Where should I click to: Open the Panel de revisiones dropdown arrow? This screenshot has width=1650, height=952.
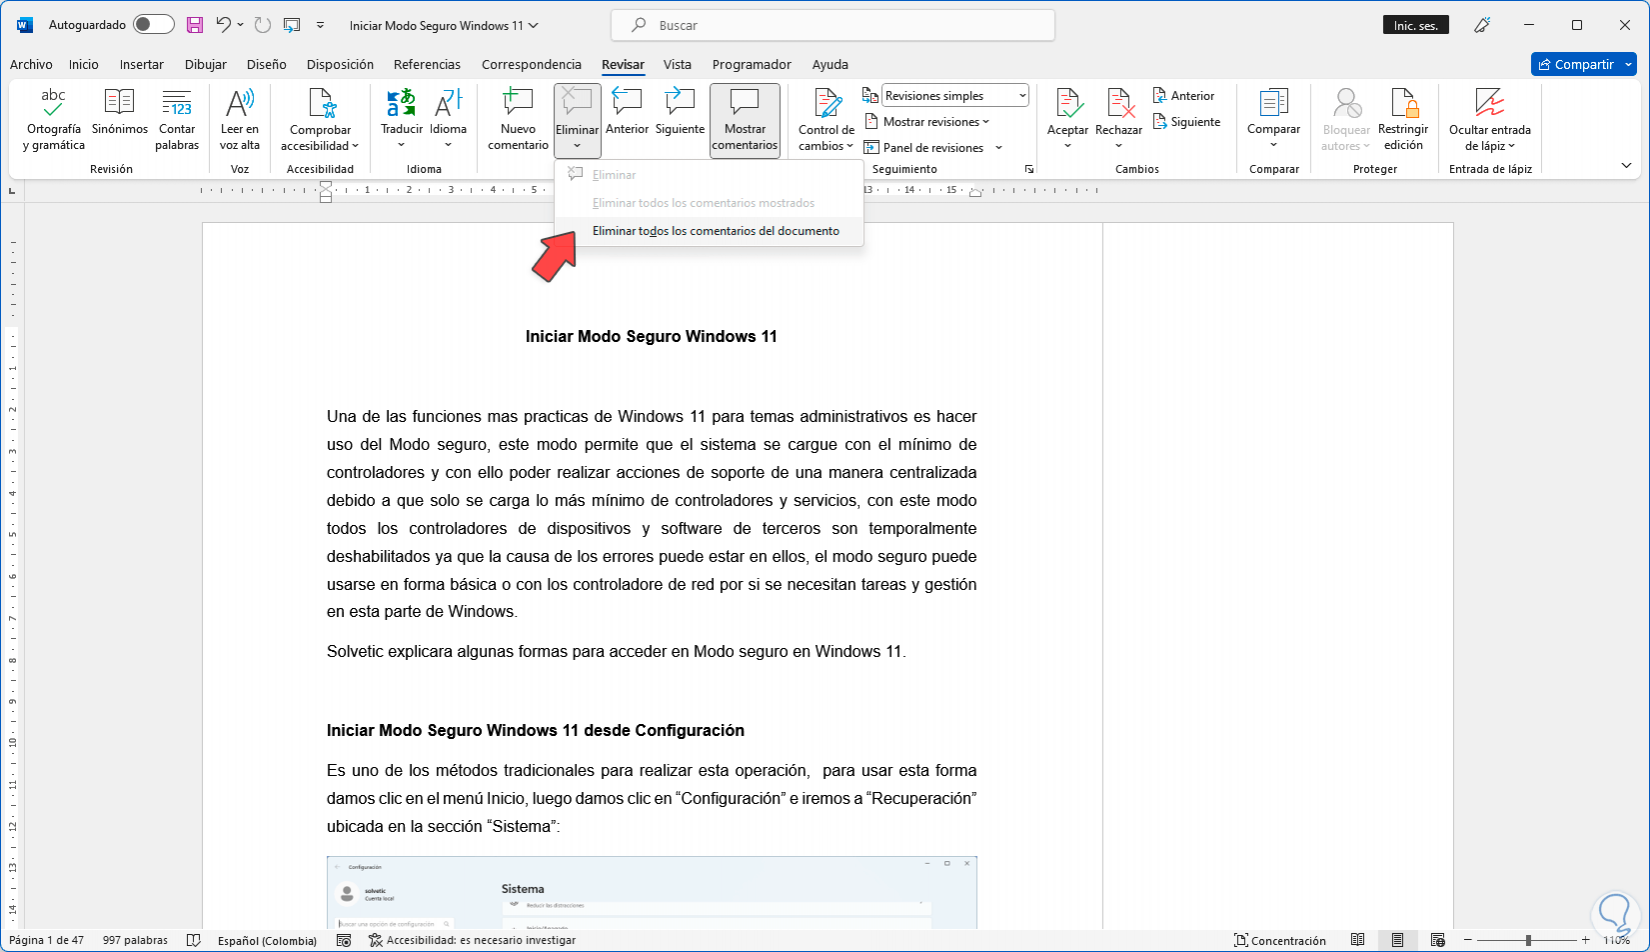[x=999, y=148]
